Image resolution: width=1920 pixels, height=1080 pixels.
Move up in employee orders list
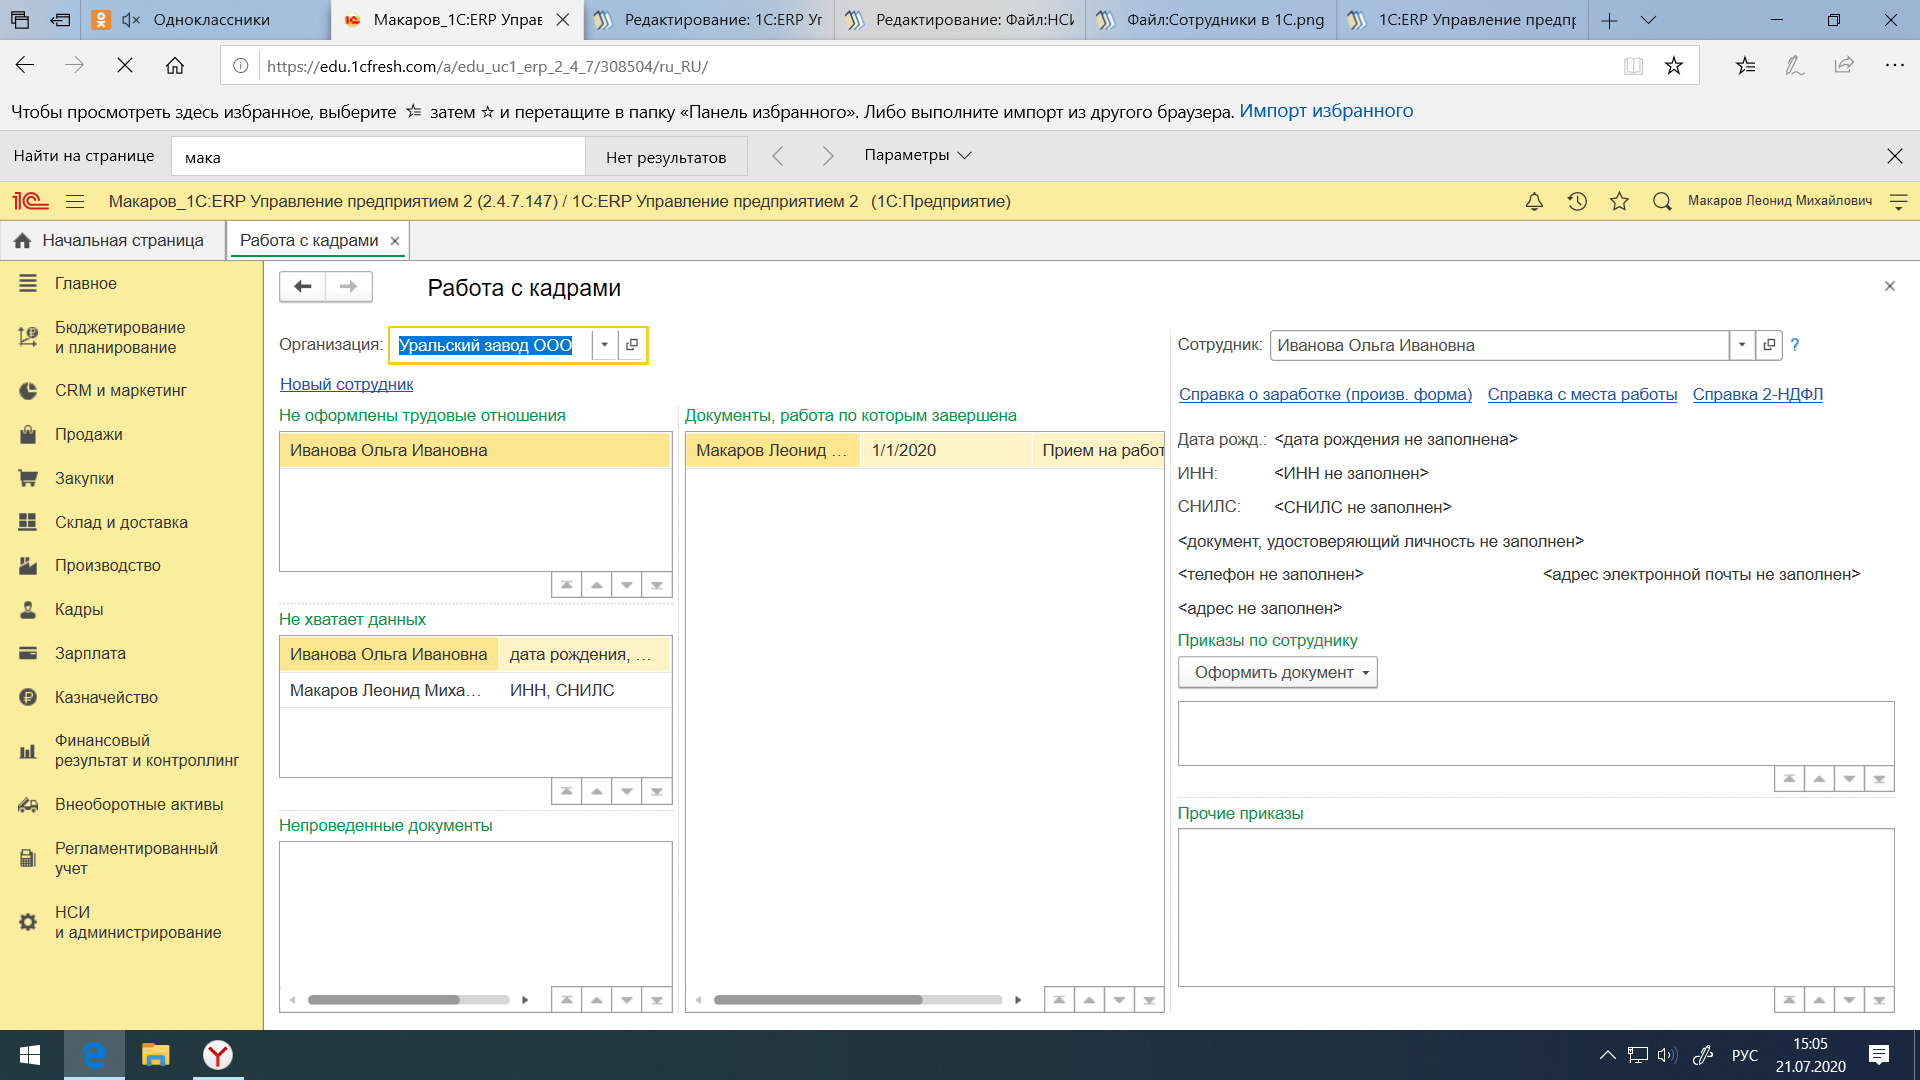pos(1819,779)
